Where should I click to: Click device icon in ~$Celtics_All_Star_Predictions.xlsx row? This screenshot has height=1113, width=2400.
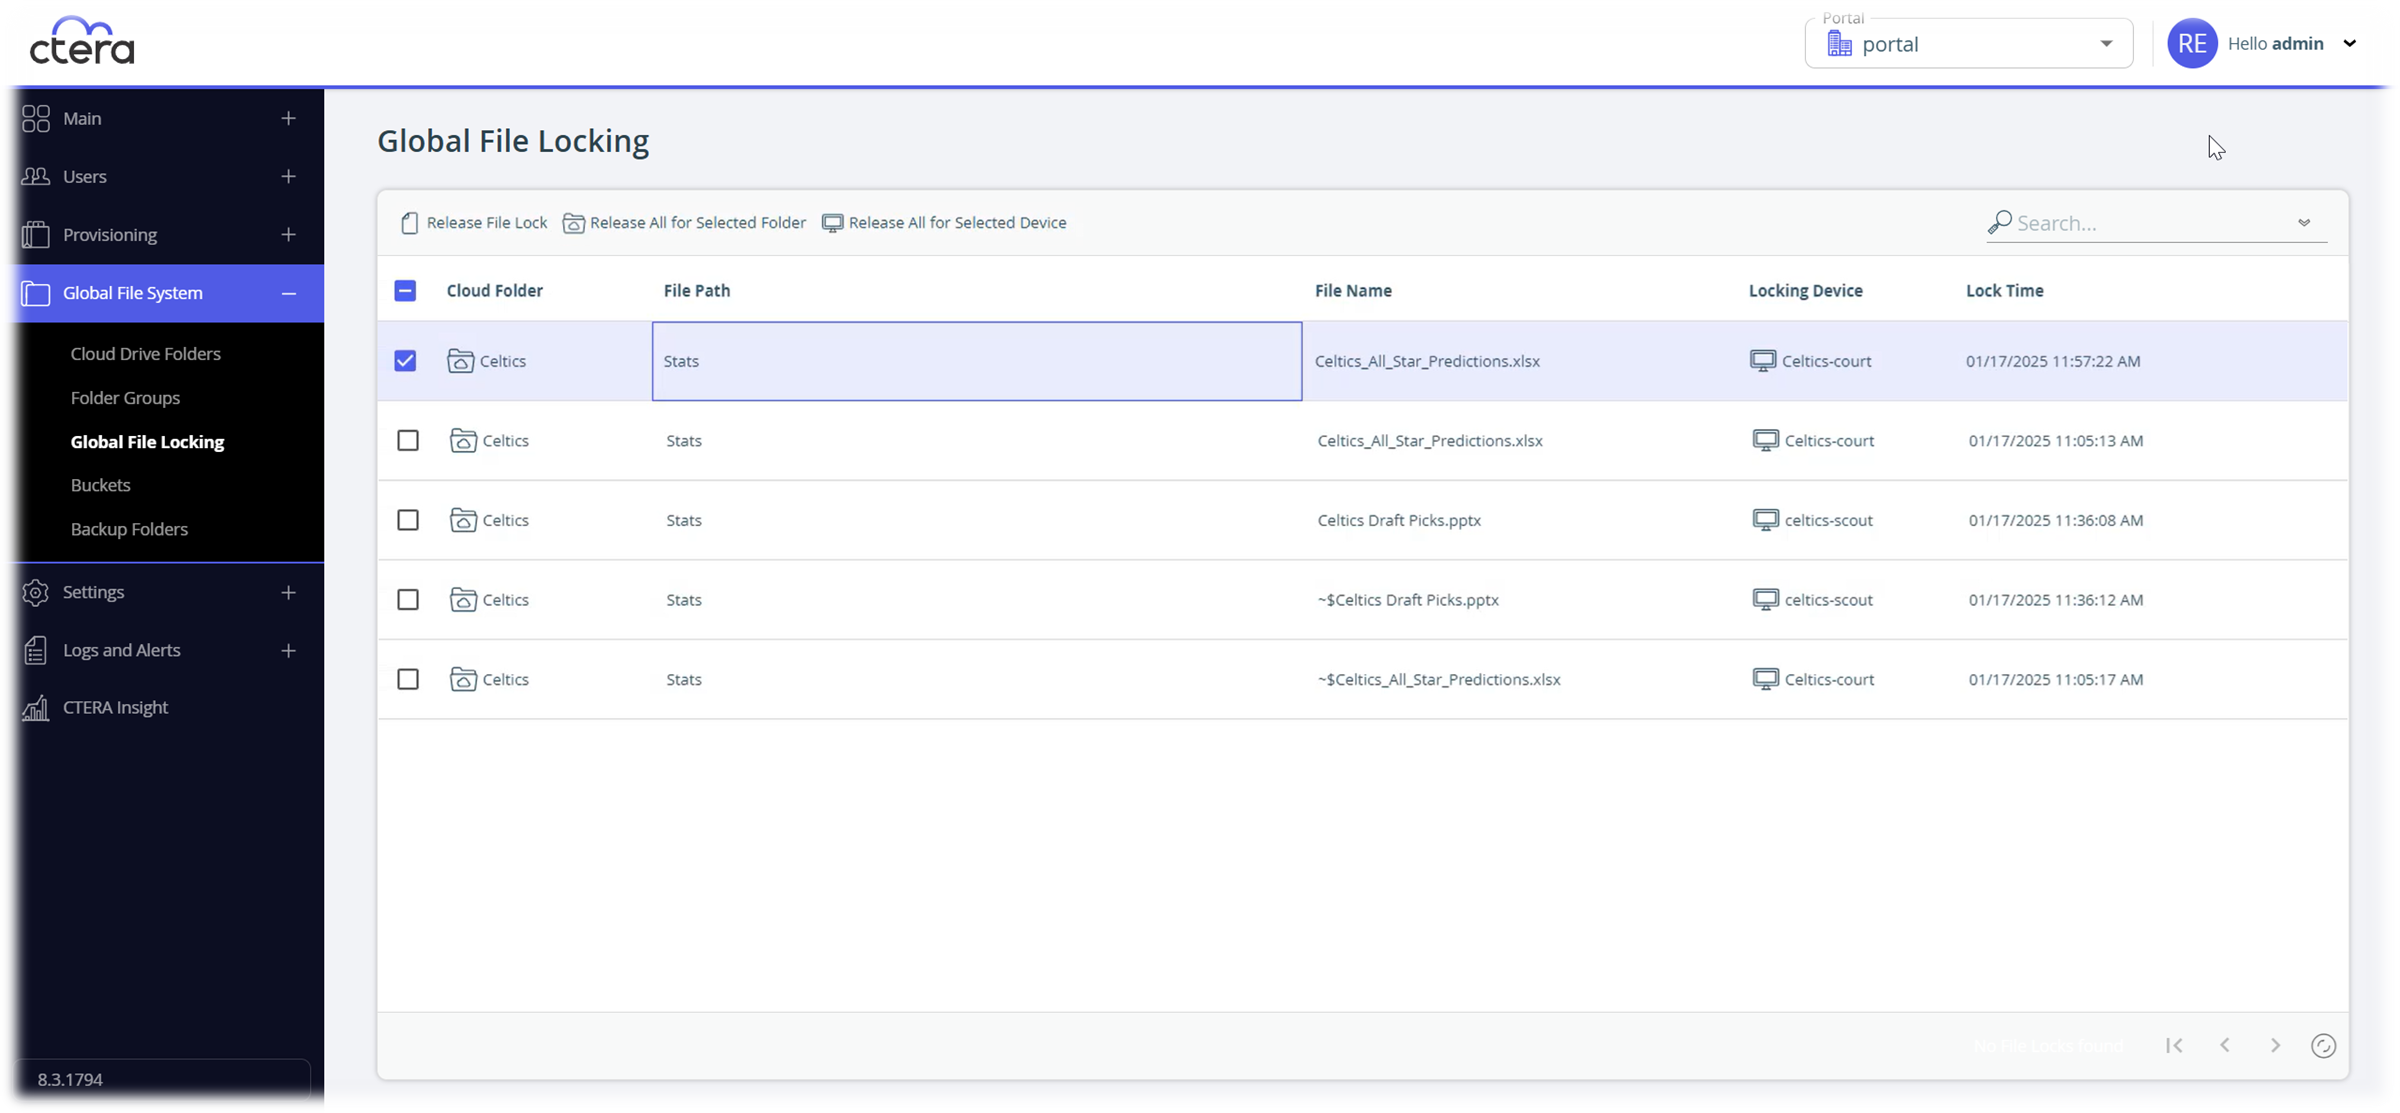[1766, 680]
